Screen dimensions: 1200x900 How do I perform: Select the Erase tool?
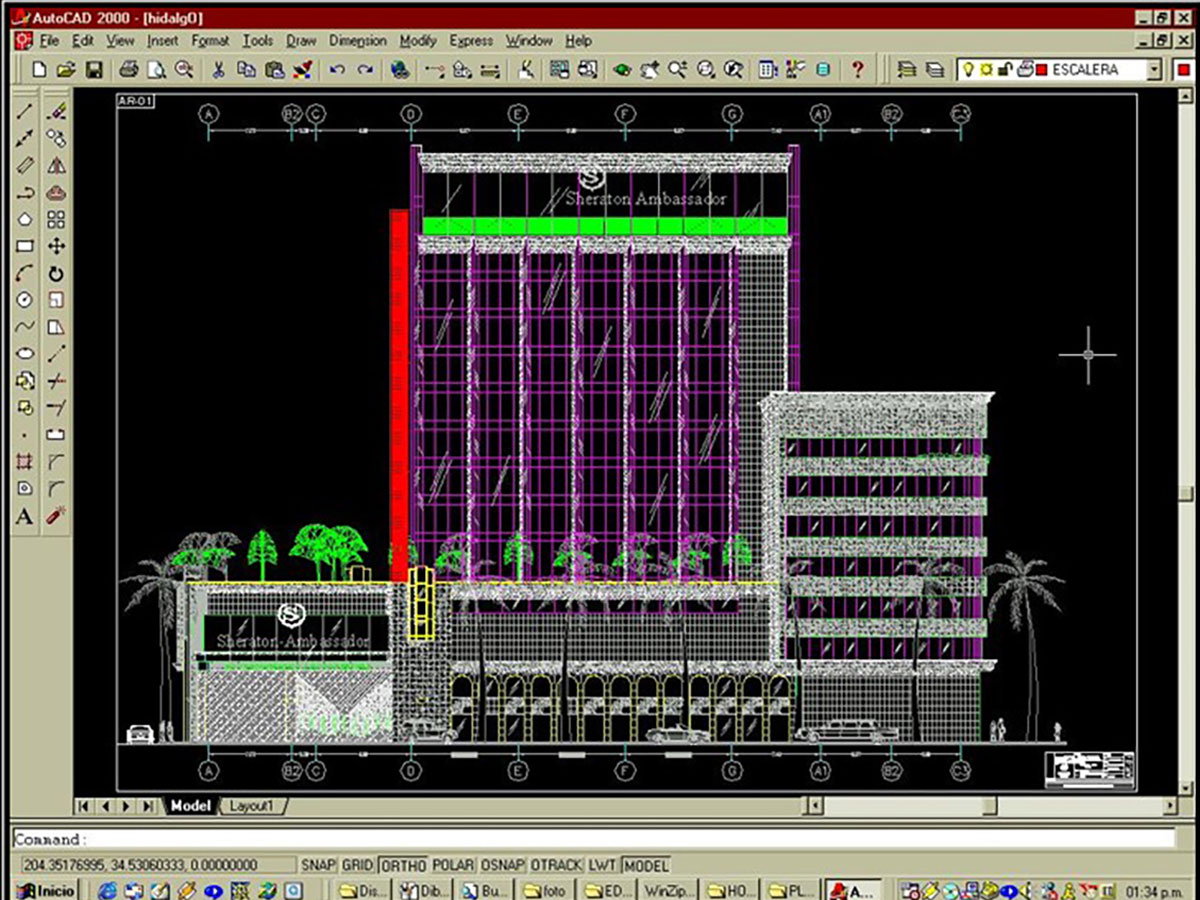(x=57, y=109)
